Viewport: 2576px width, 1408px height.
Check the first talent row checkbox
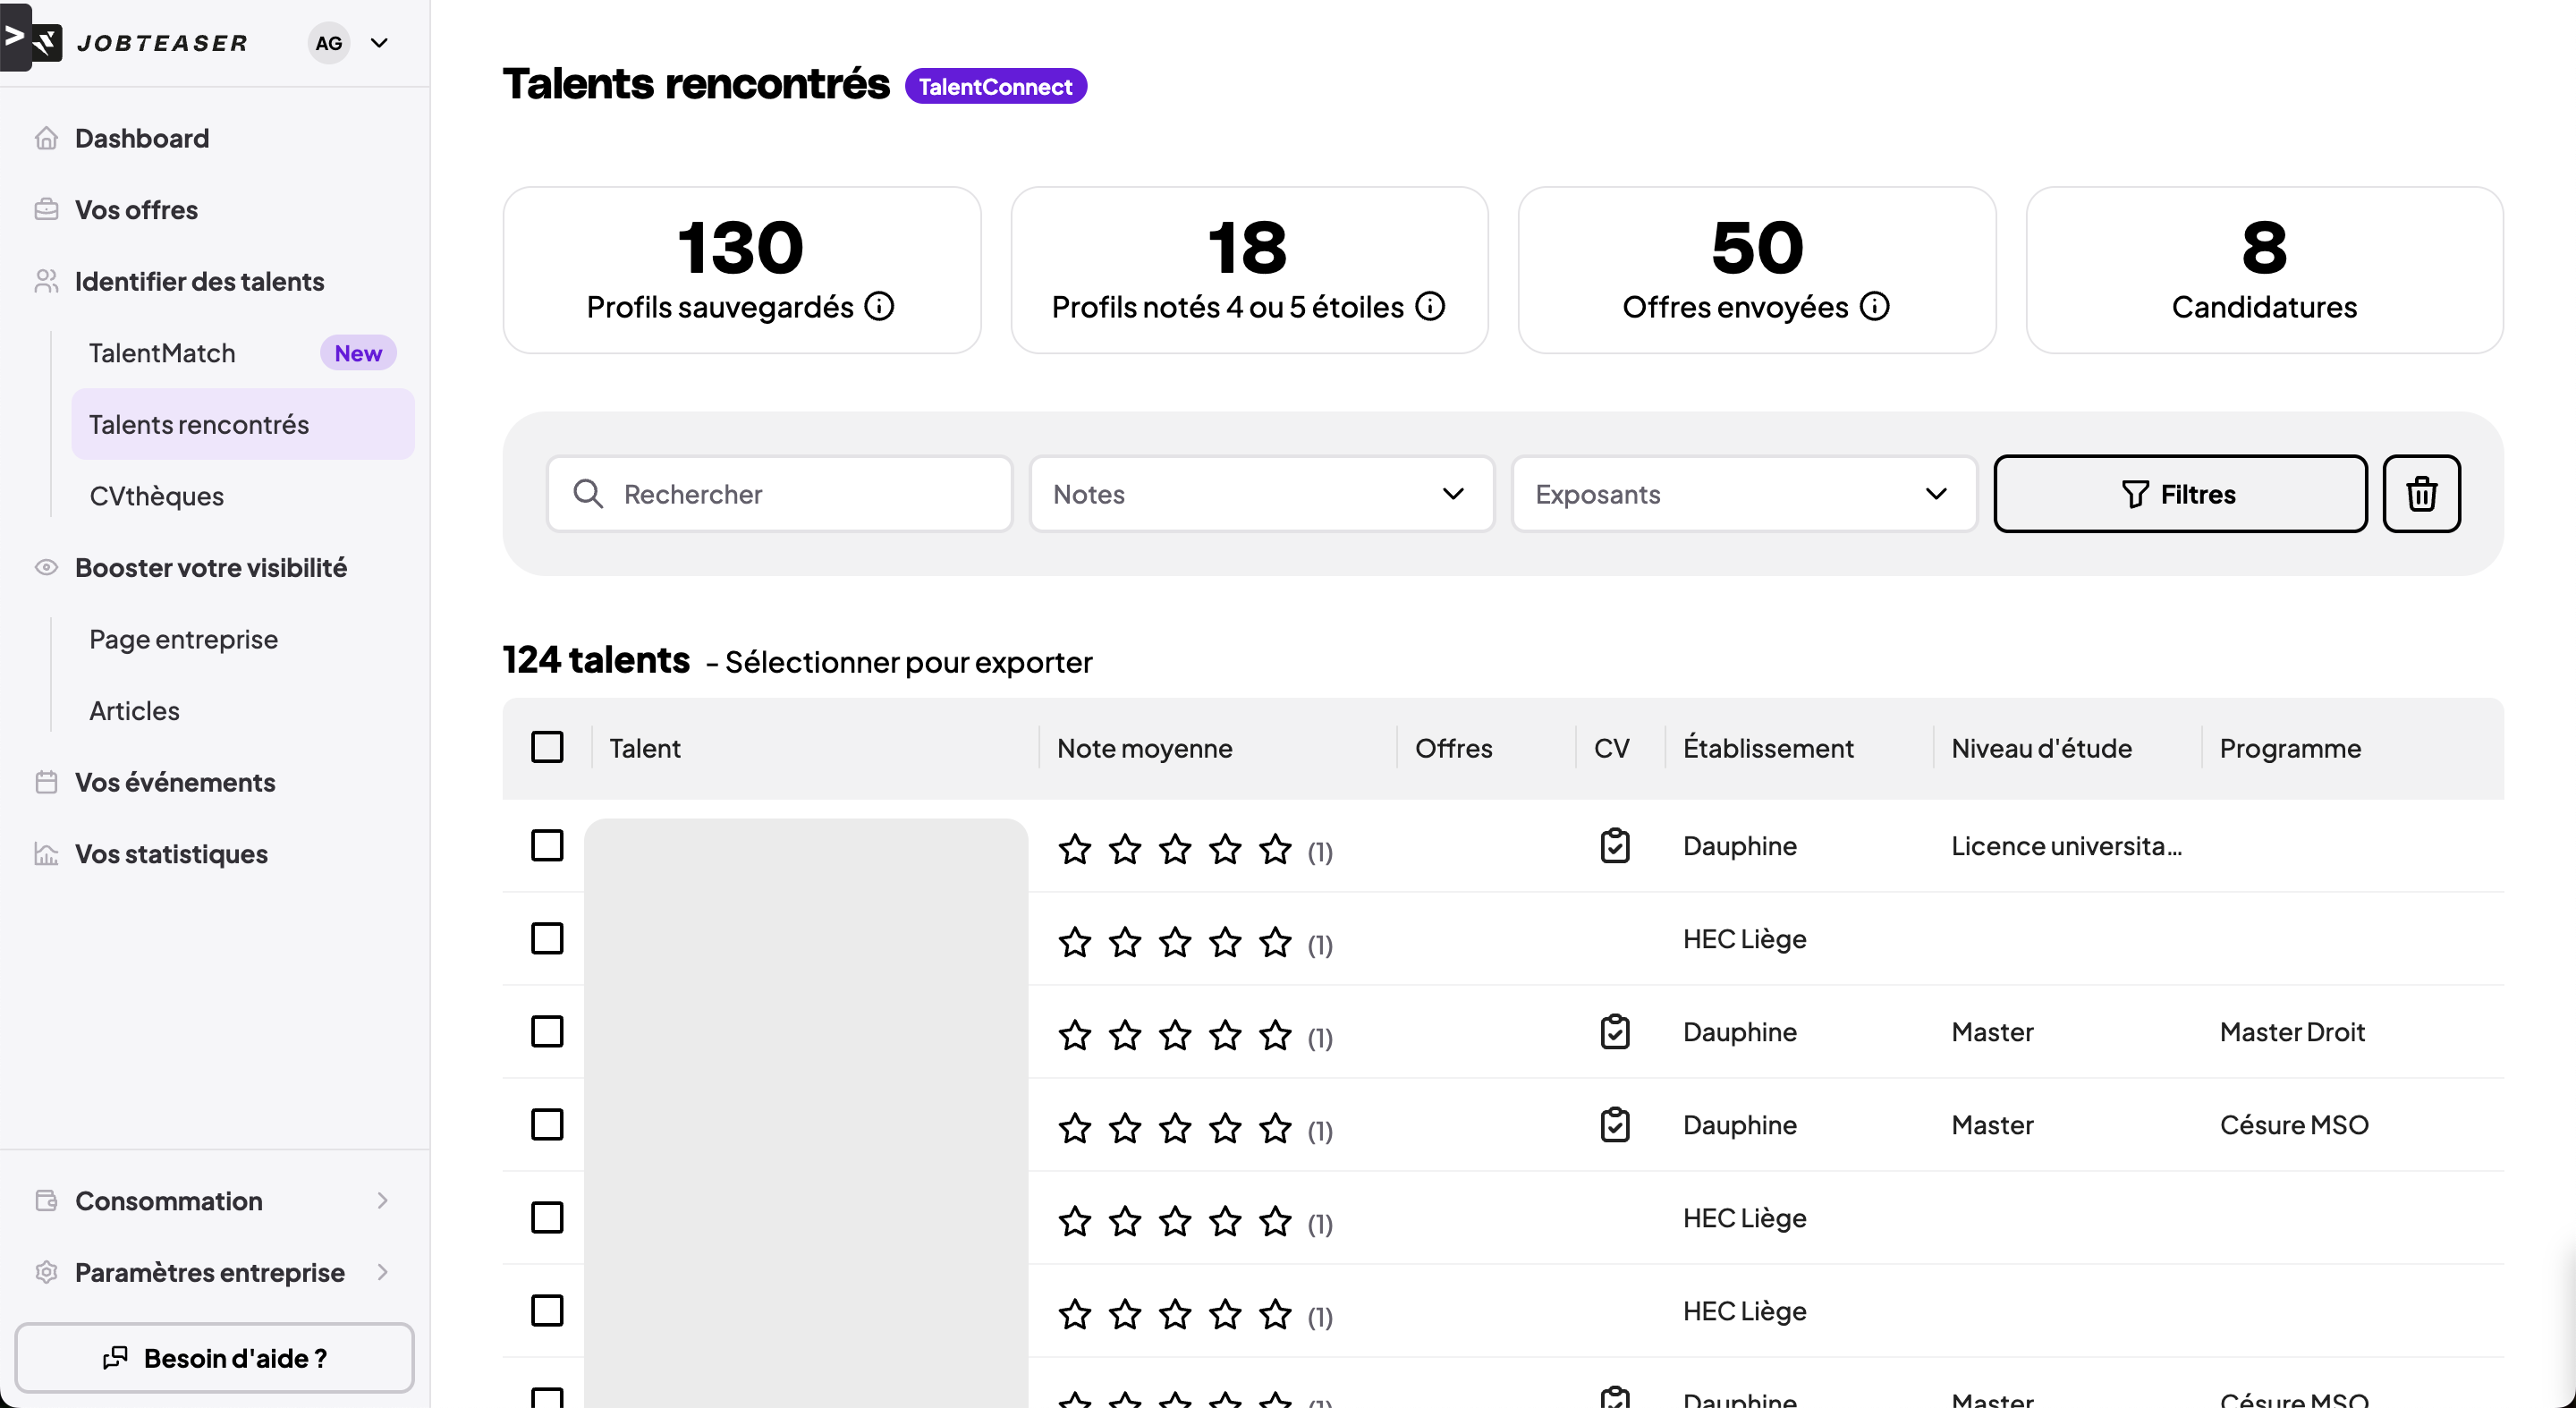tap(547, 845)
